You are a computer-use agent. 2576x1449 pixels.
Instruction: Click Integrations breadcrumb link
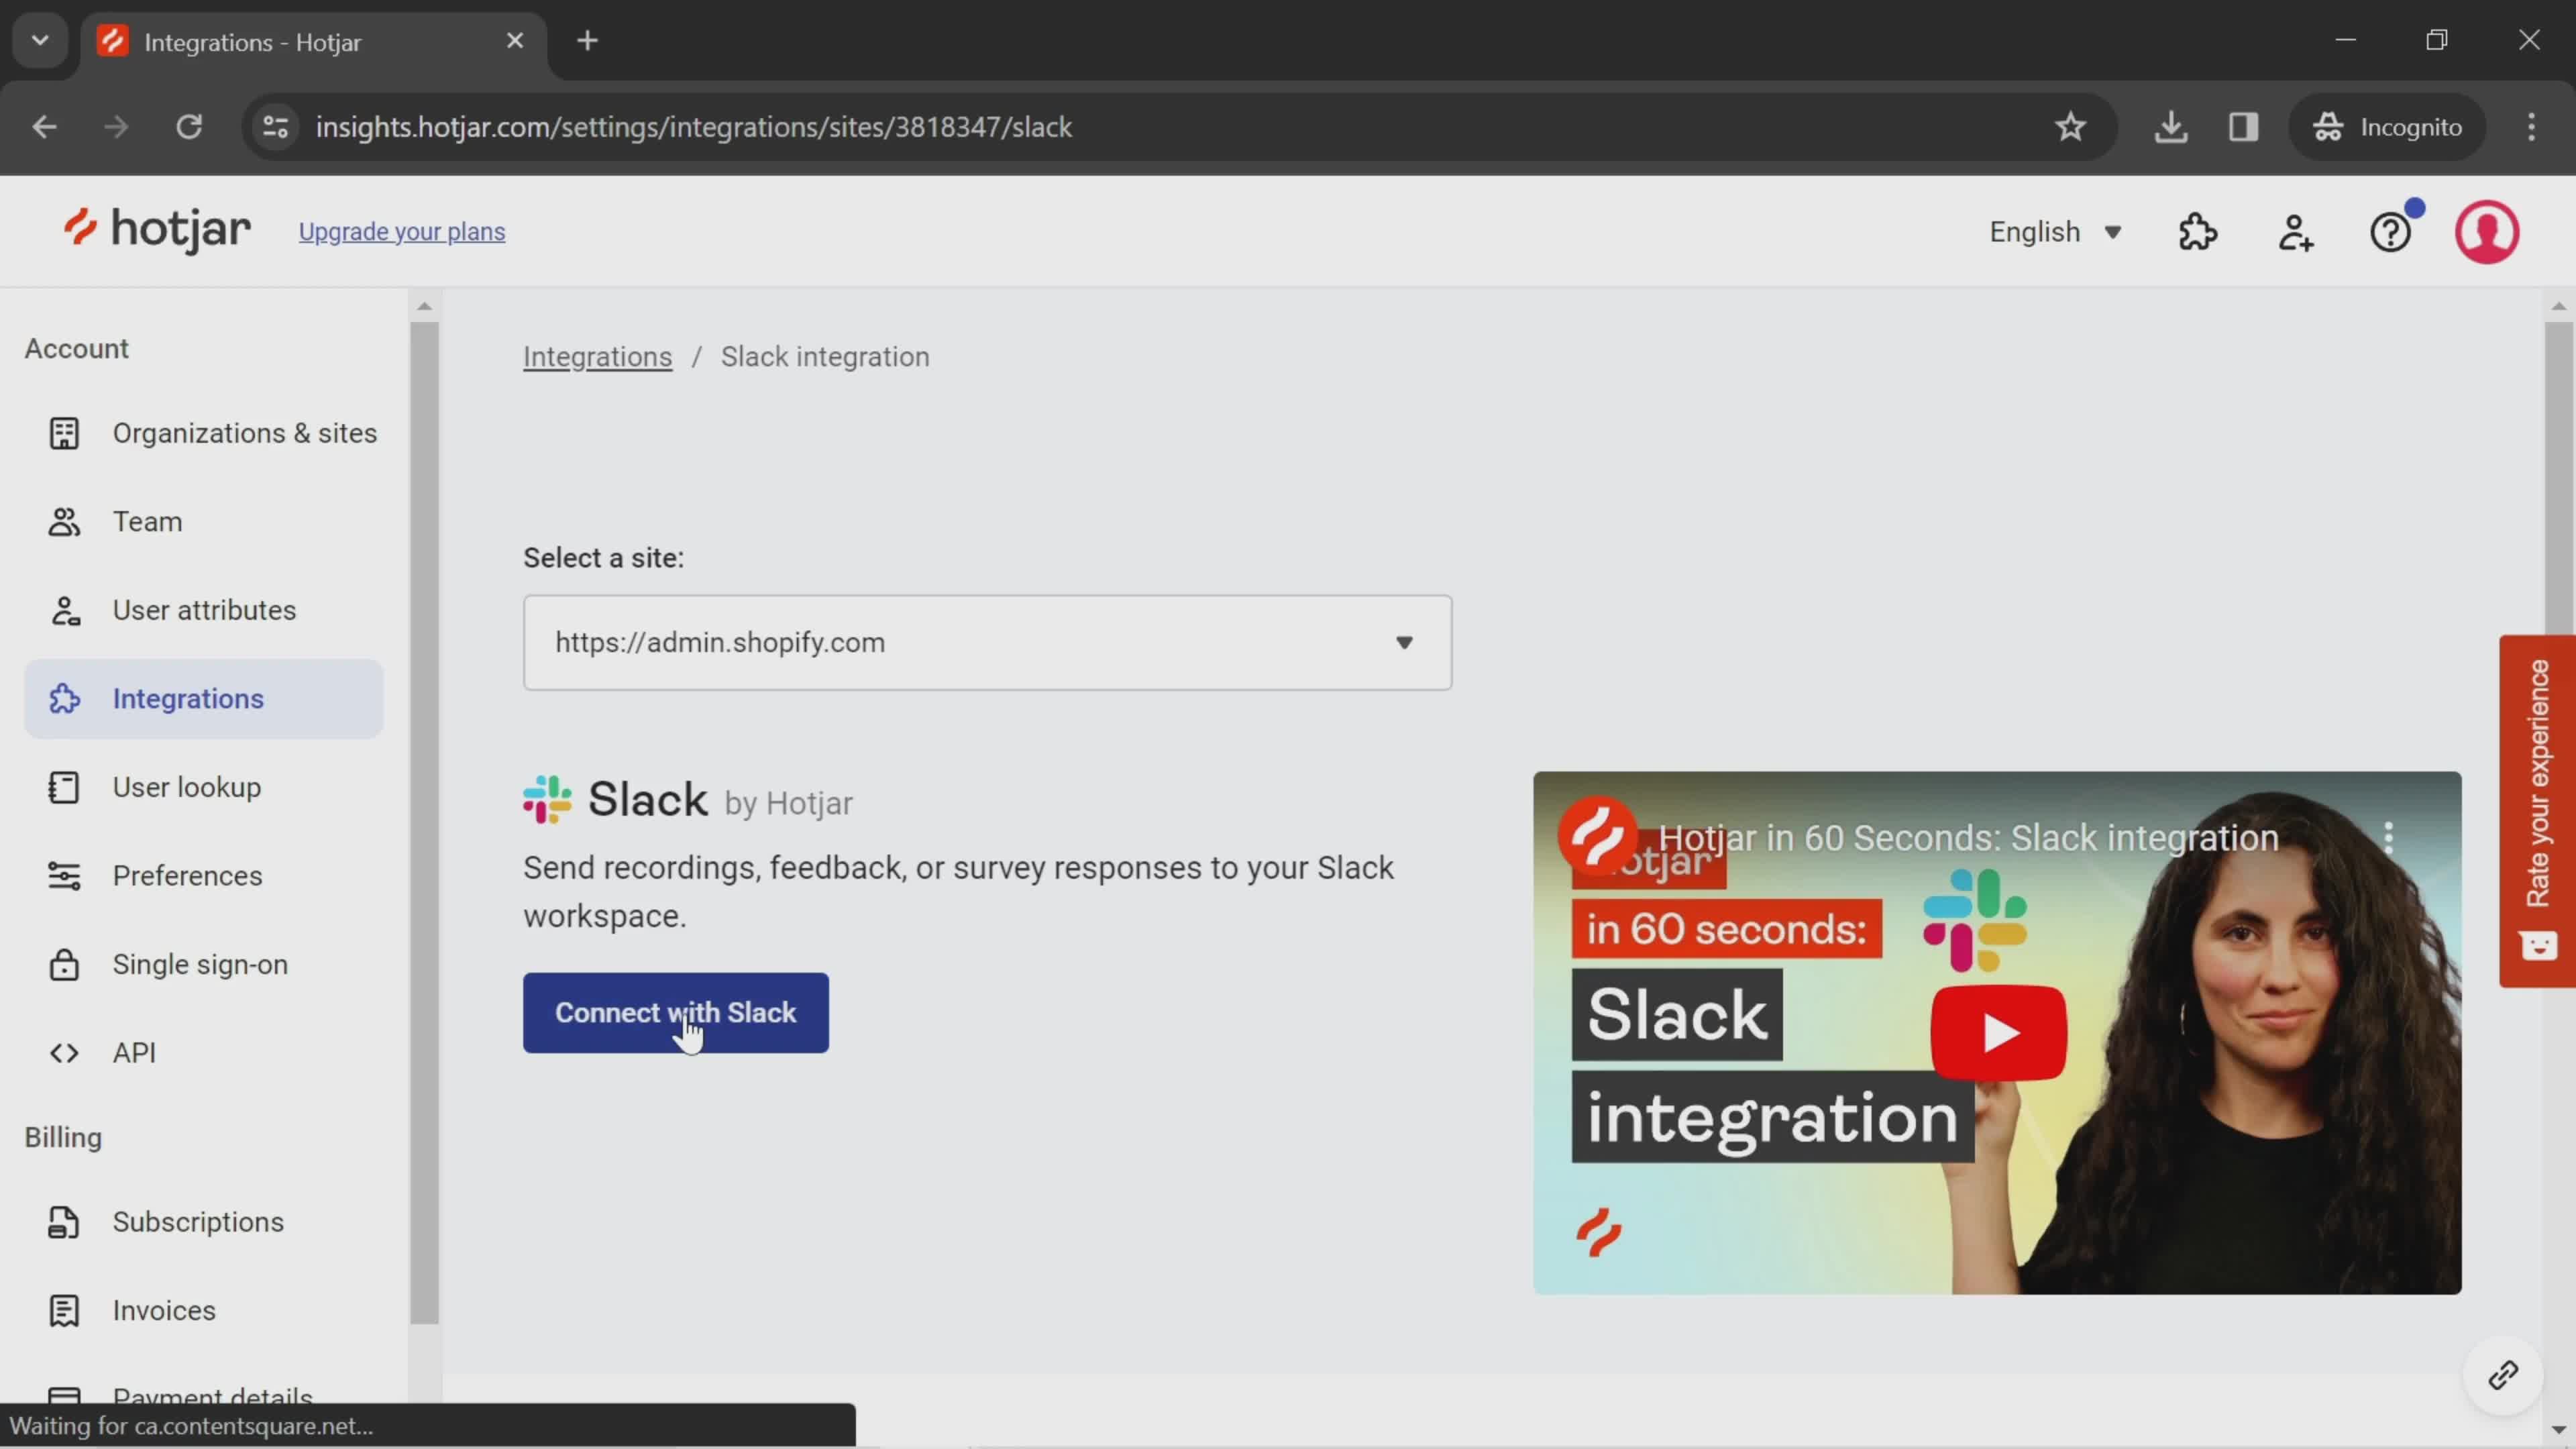point(596,356)
